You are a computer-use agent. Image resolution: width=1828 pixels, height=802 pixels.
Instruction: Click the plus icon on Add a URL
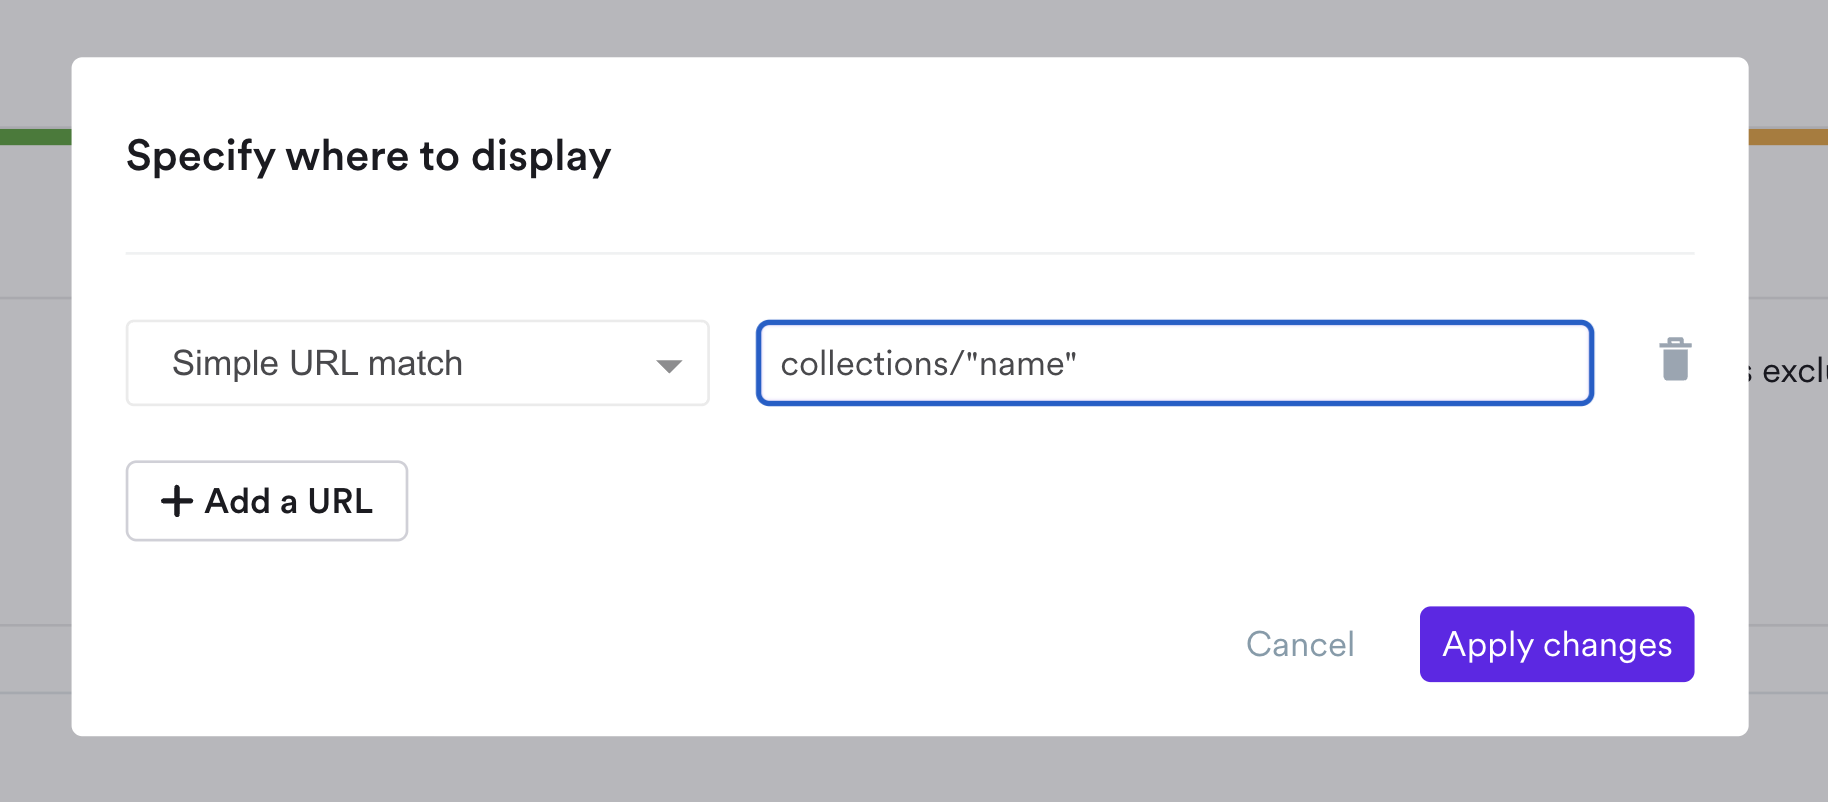[x=177, y=501]
